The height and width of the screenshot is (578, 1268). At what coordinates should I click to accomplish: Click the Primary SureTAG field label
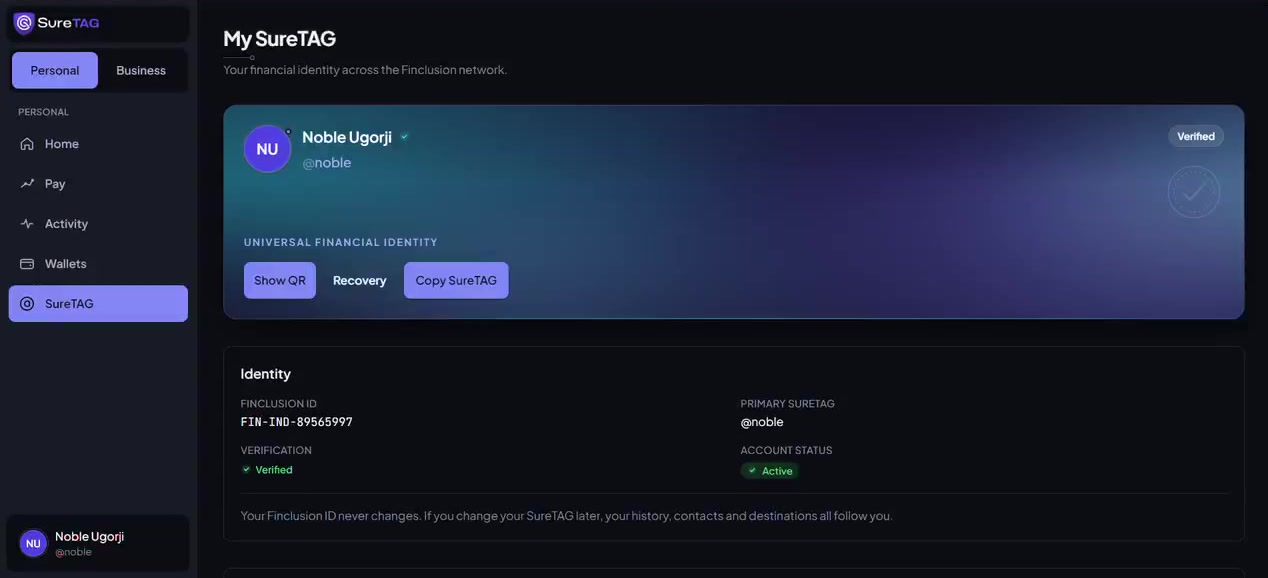788,404
